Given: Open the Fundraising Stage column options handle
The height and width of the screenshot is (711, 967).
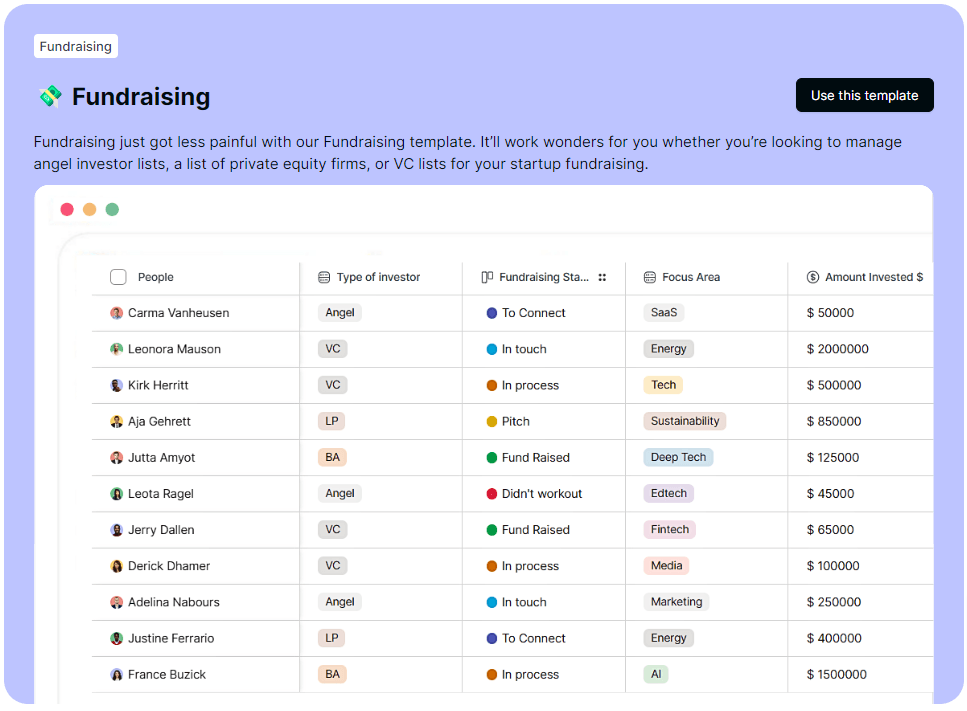Looking at the screenshot, I should click(x=602, y=277).
